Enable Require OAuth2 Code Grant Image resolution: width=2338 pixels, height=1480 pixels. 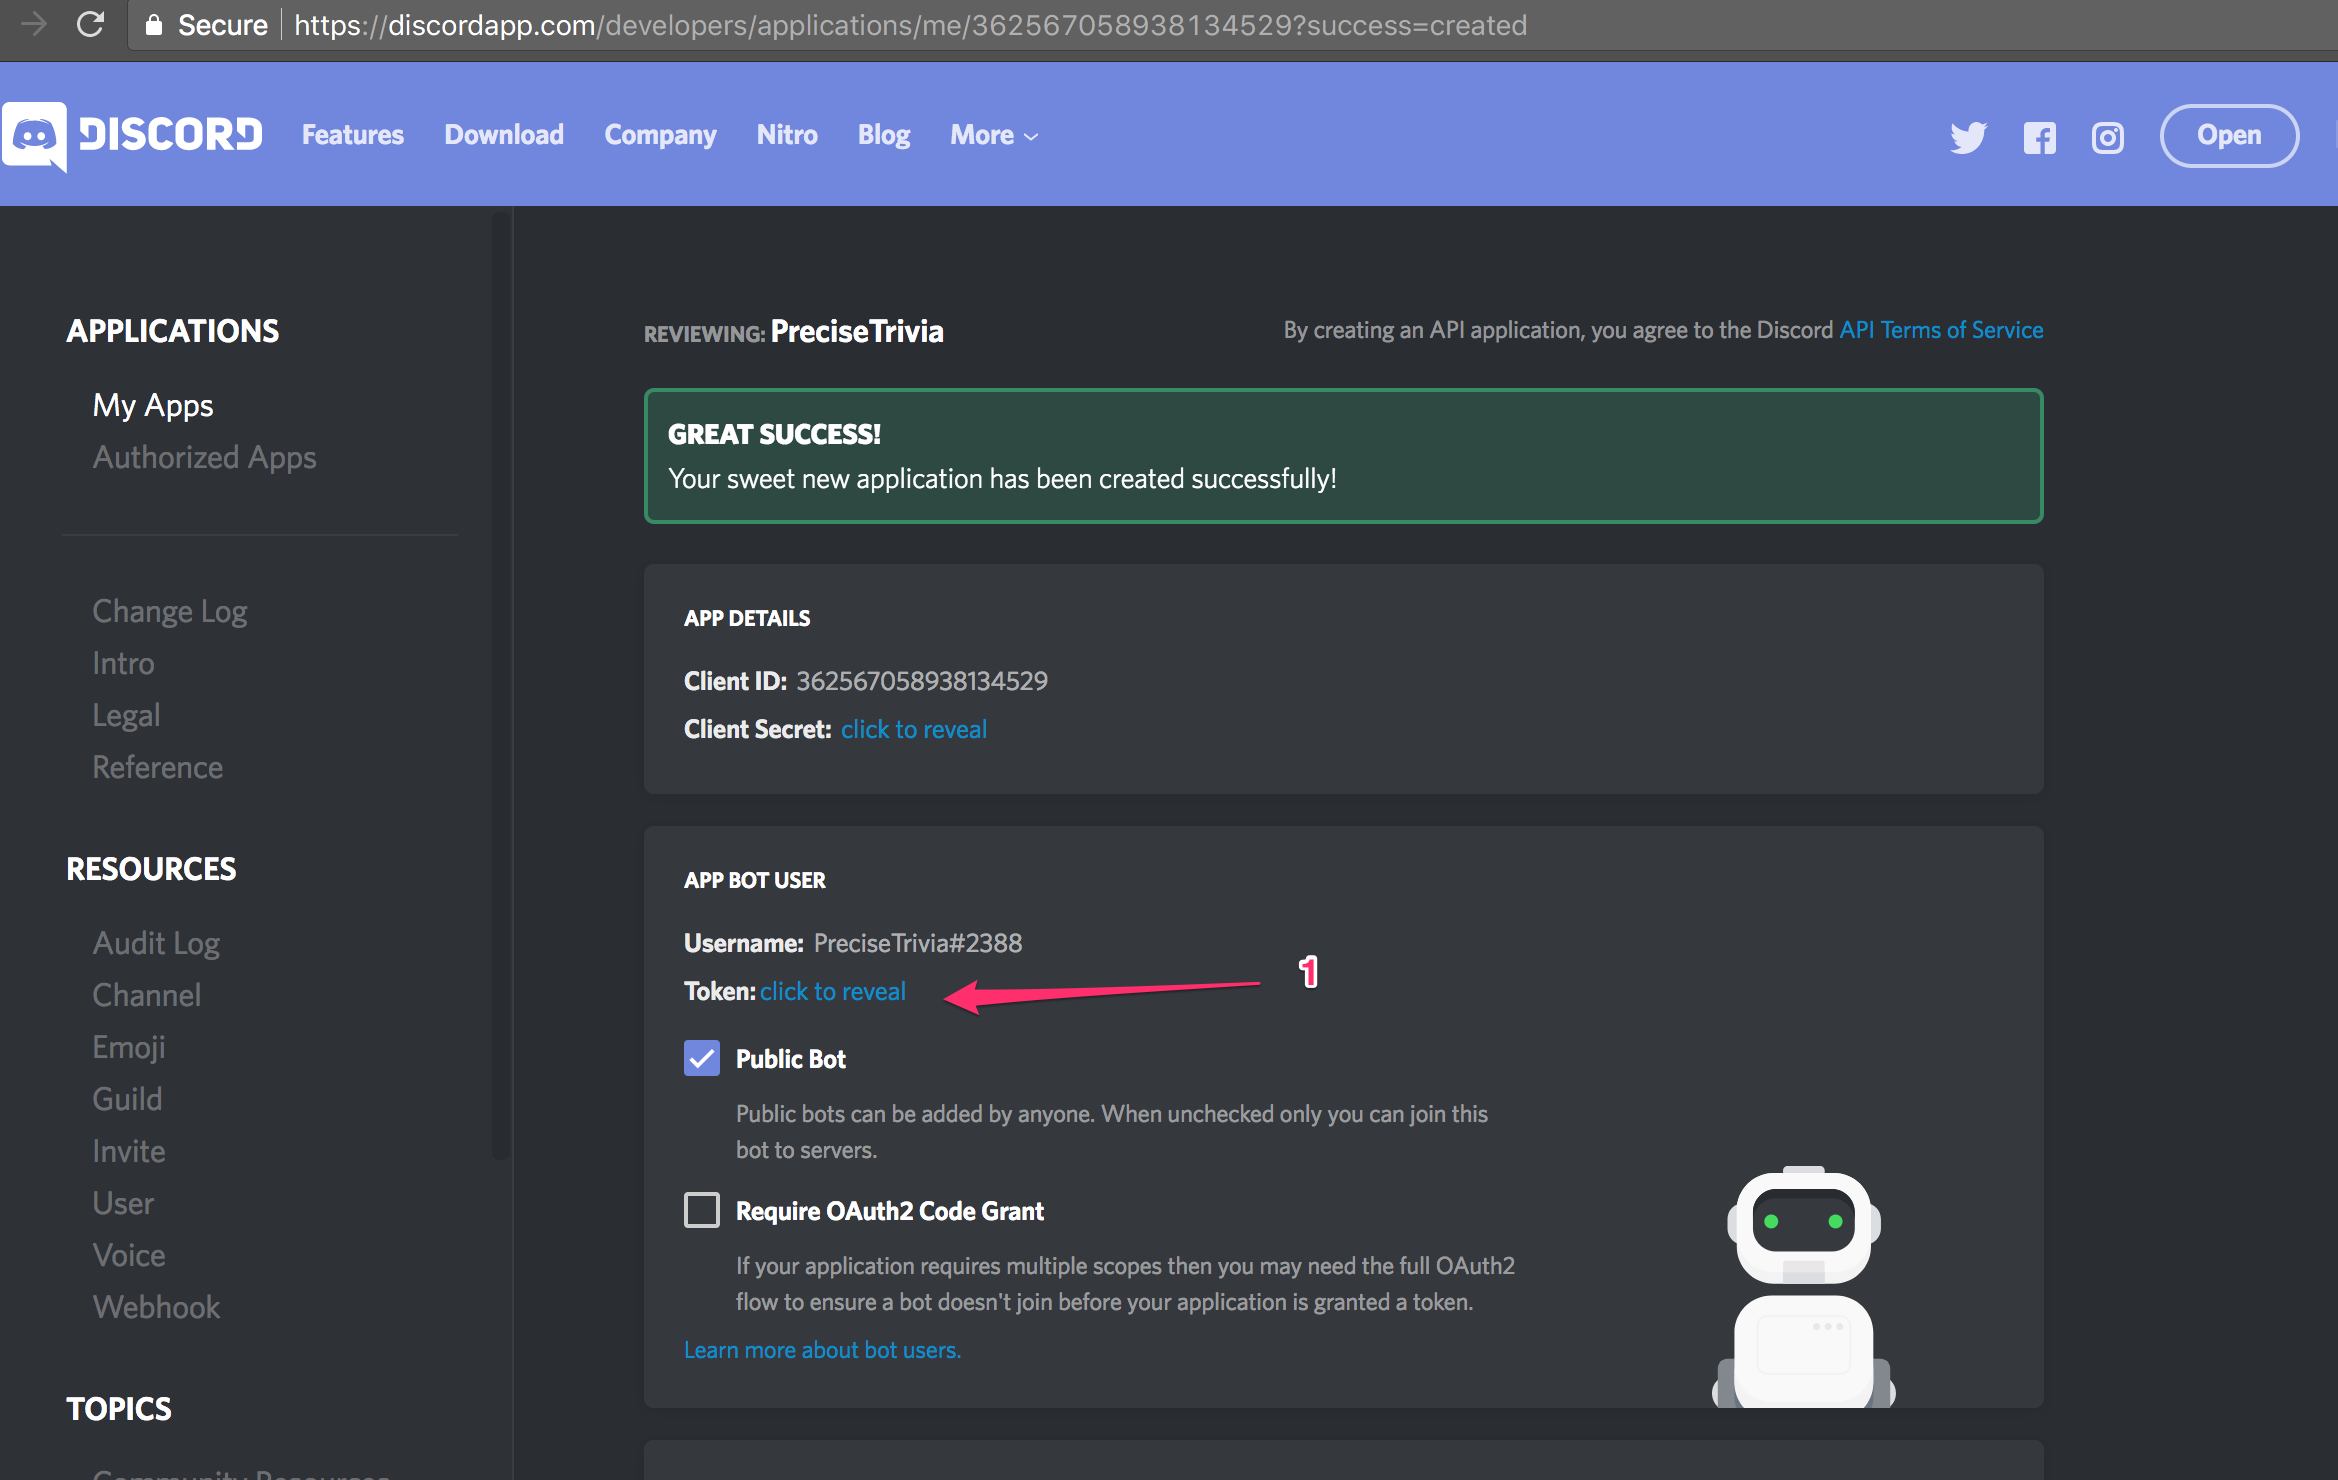click(702, 1209)
